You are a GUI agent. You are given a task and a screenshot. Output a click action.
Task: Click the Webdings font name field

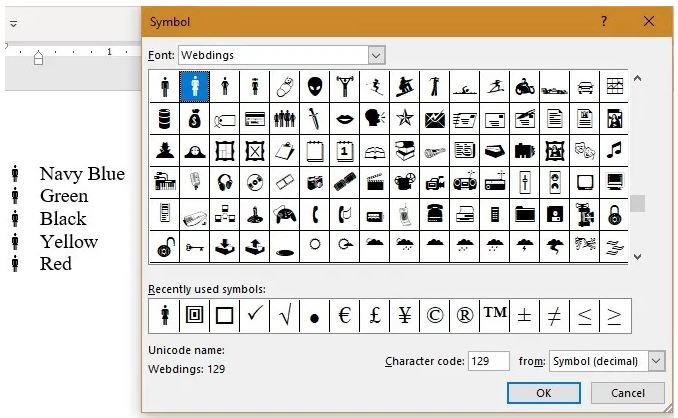click(273, 55)
